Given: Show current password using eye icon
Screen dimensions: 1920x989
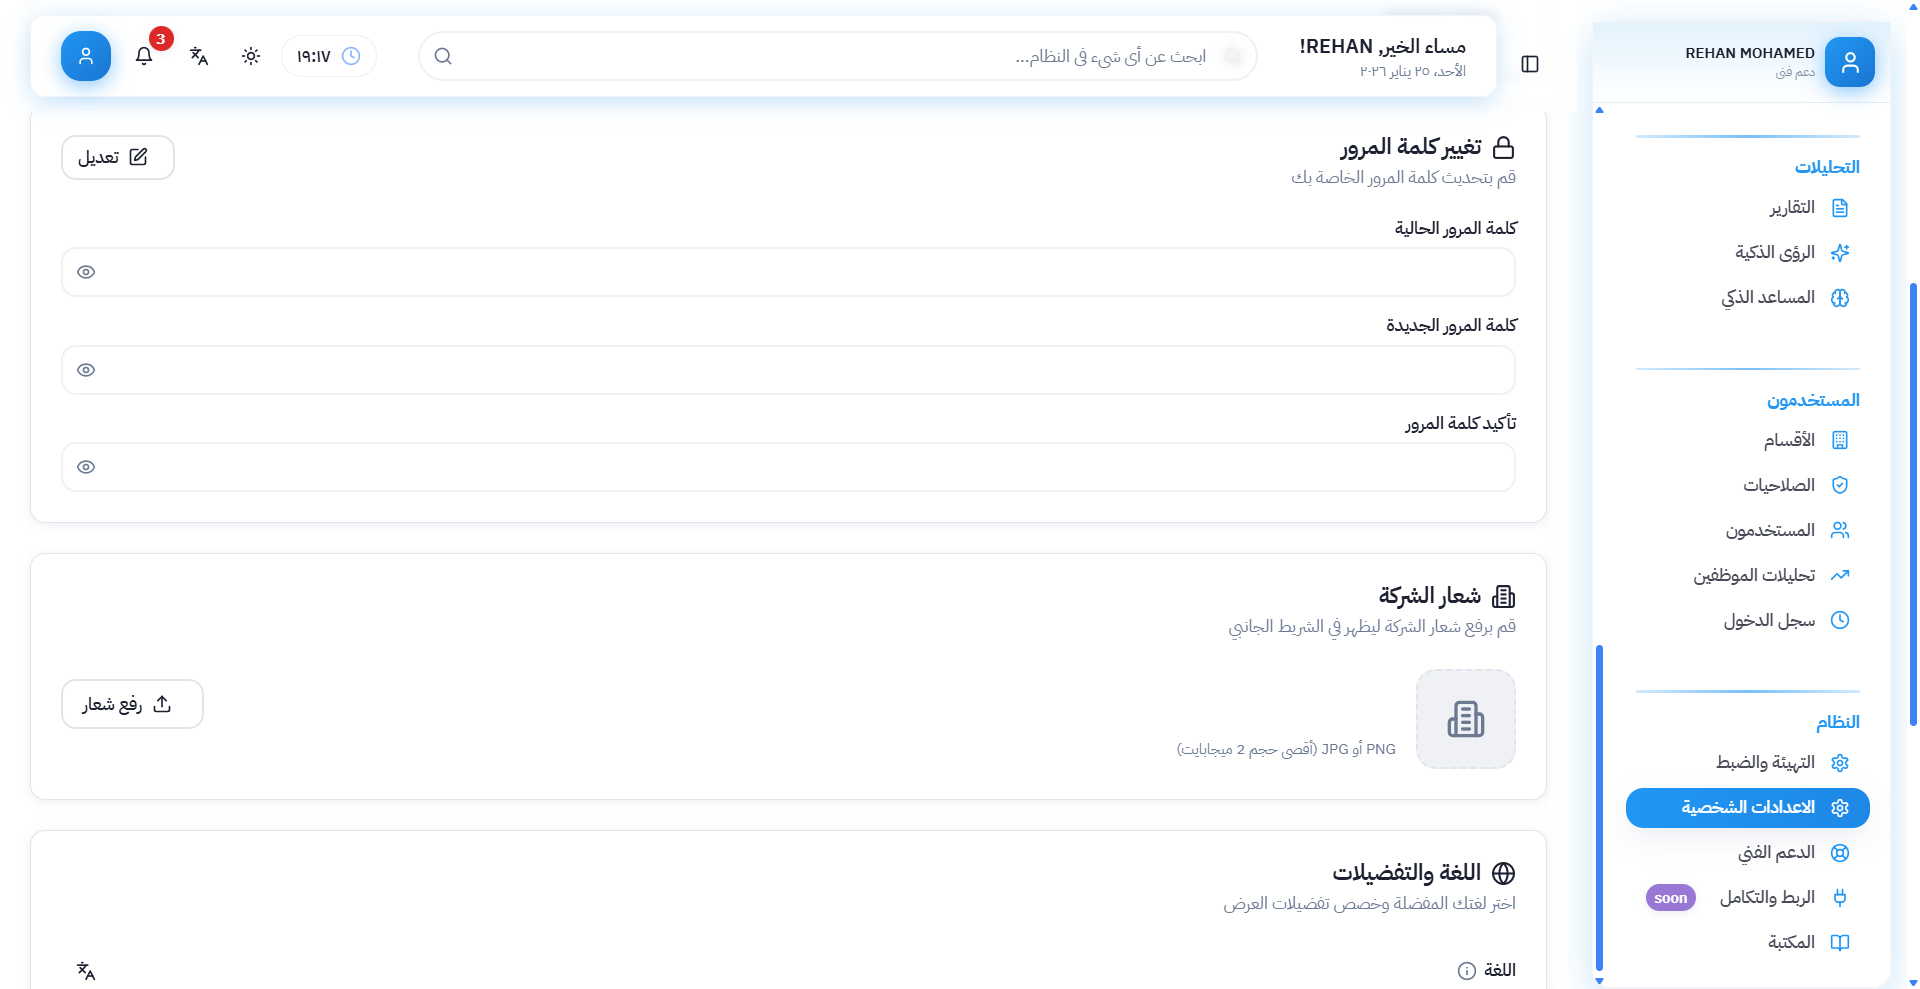Looking at the screenshot, I should tap(86, 272).
